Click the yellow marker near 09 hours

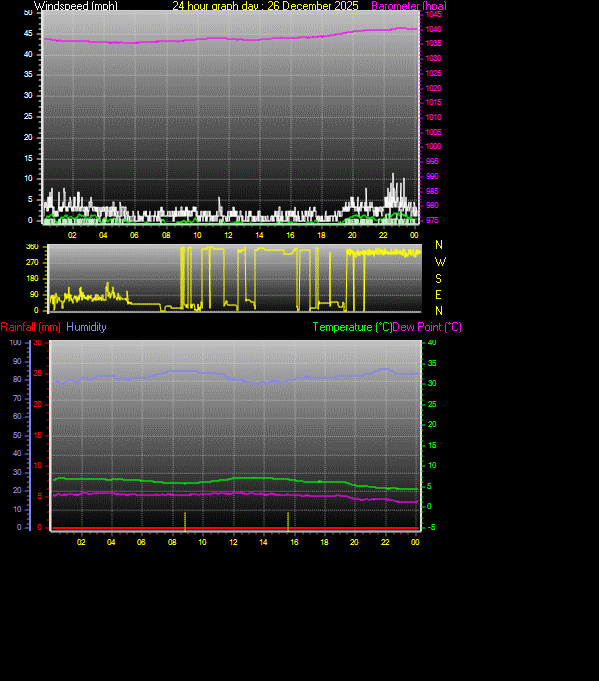(x=185, y=521)
